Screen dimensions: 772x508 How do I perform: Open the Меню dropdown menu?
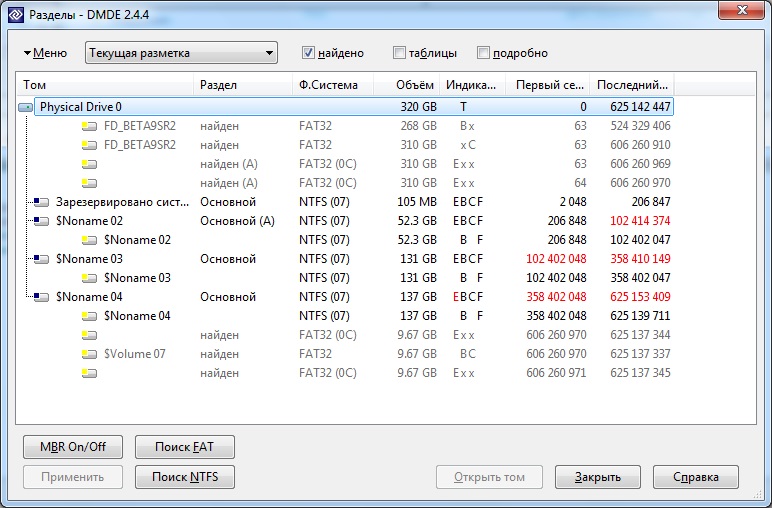(45, 53)
